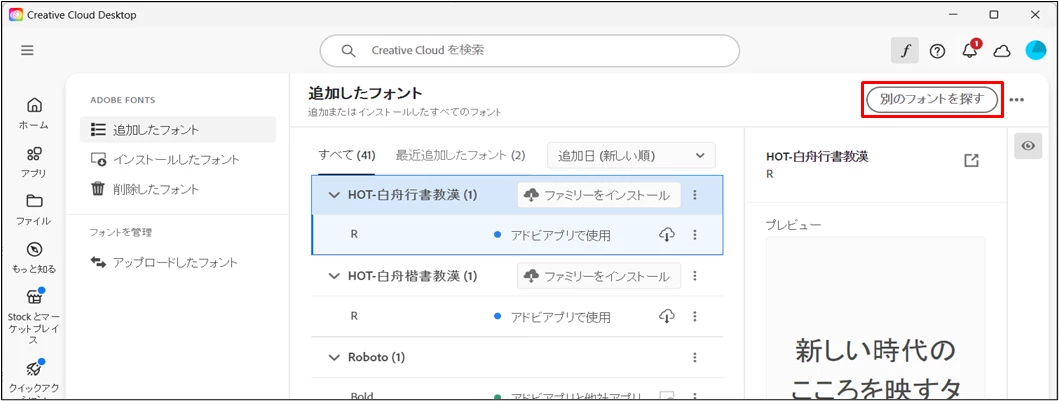The width and height of the screenshot is (1059, 401).
Task: Open the Adobe Fonts f icon
Action: coord(904,51)
